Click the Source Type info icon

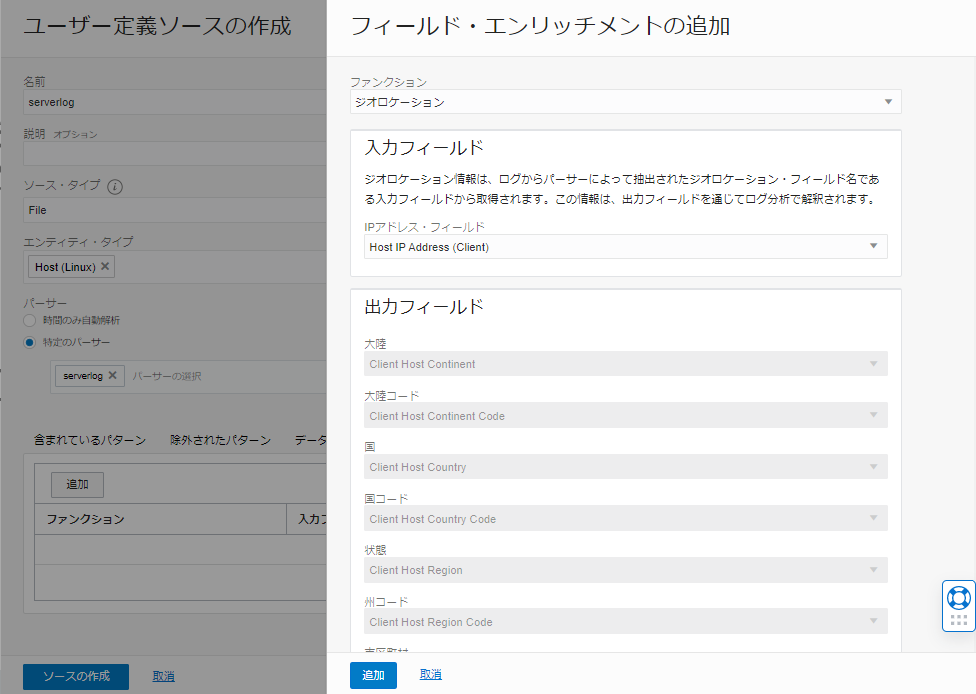(115, 187)
